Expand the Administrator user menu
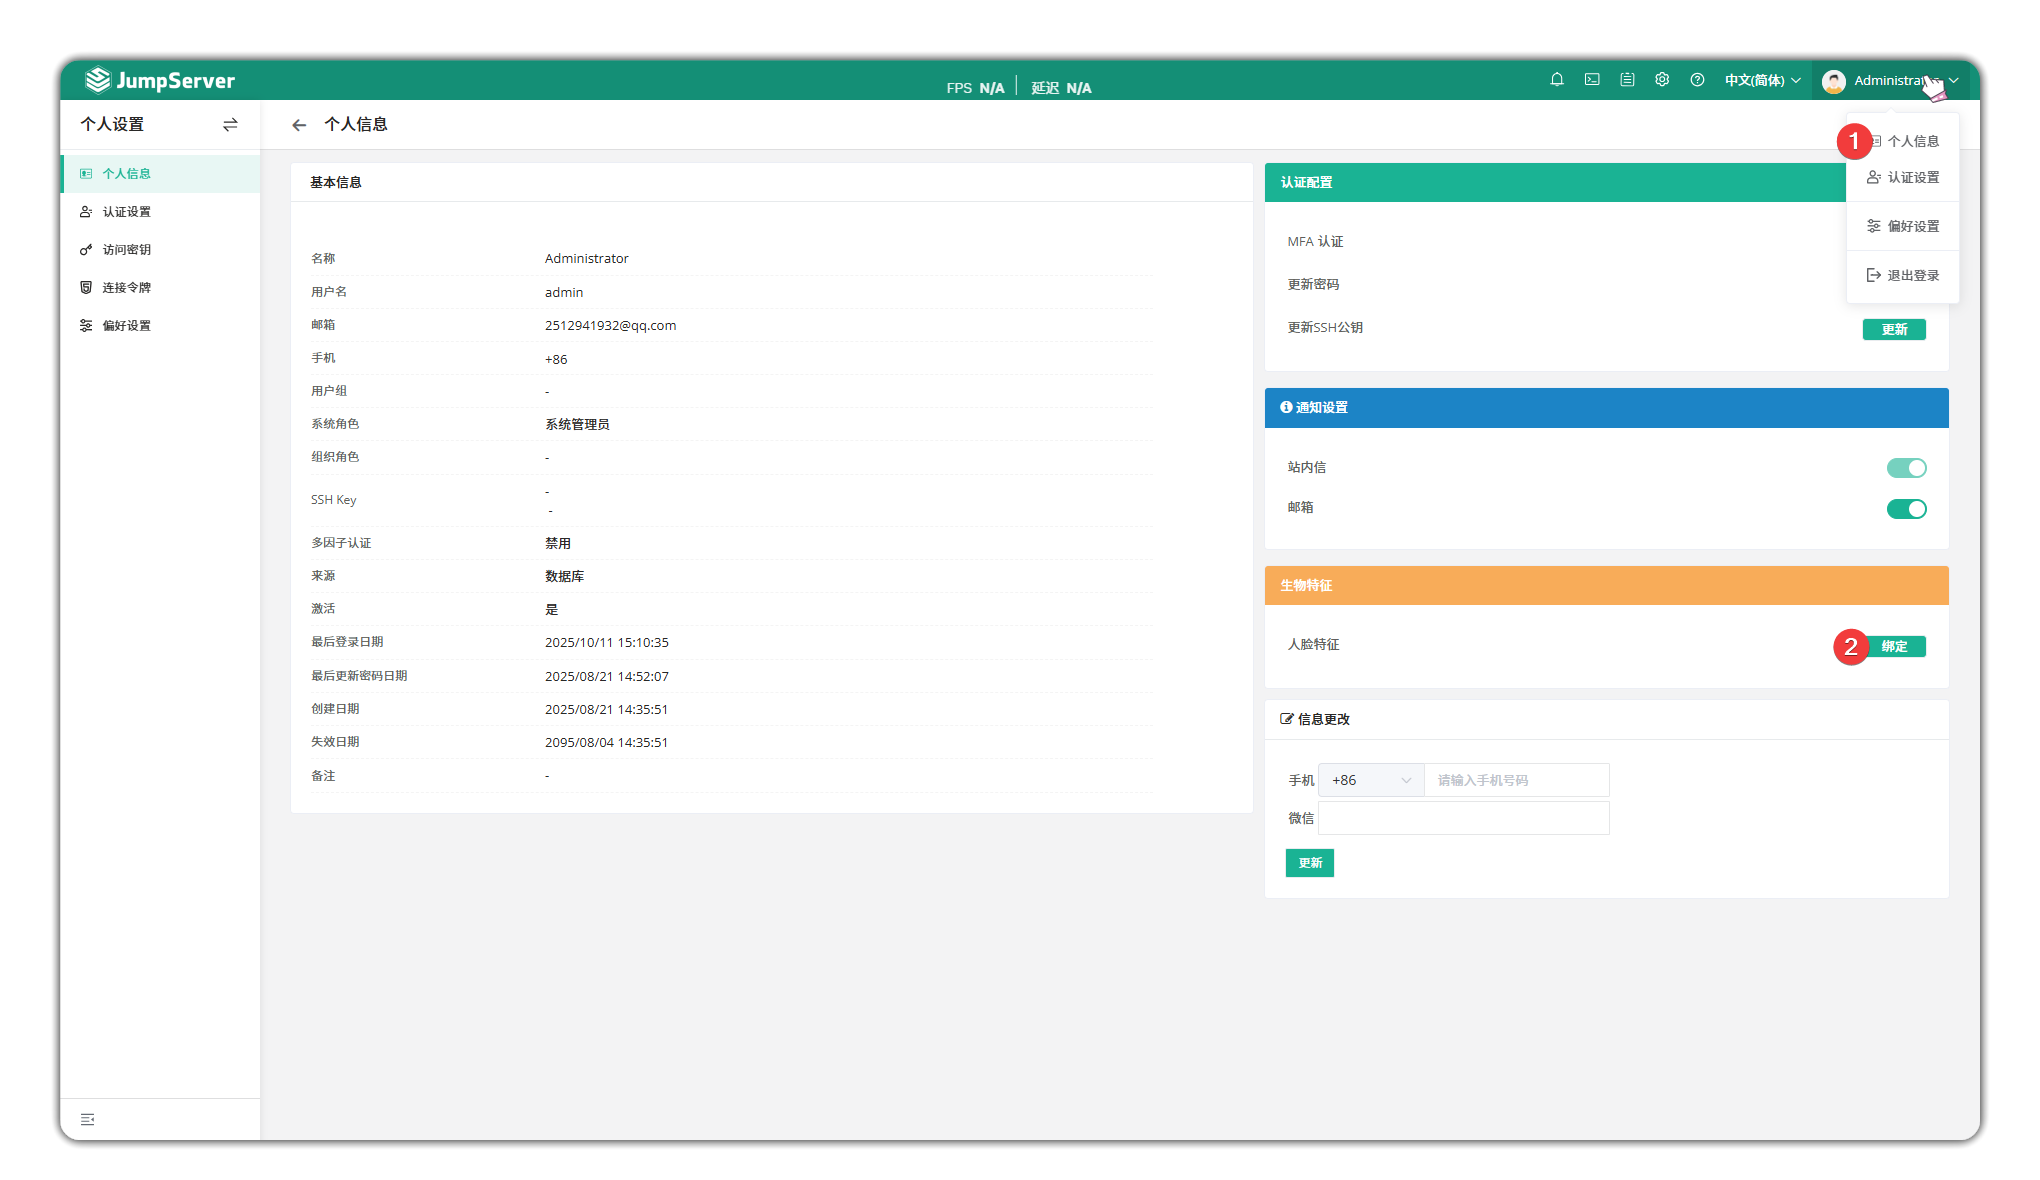2040x1180 pixels. point(1888,81)
